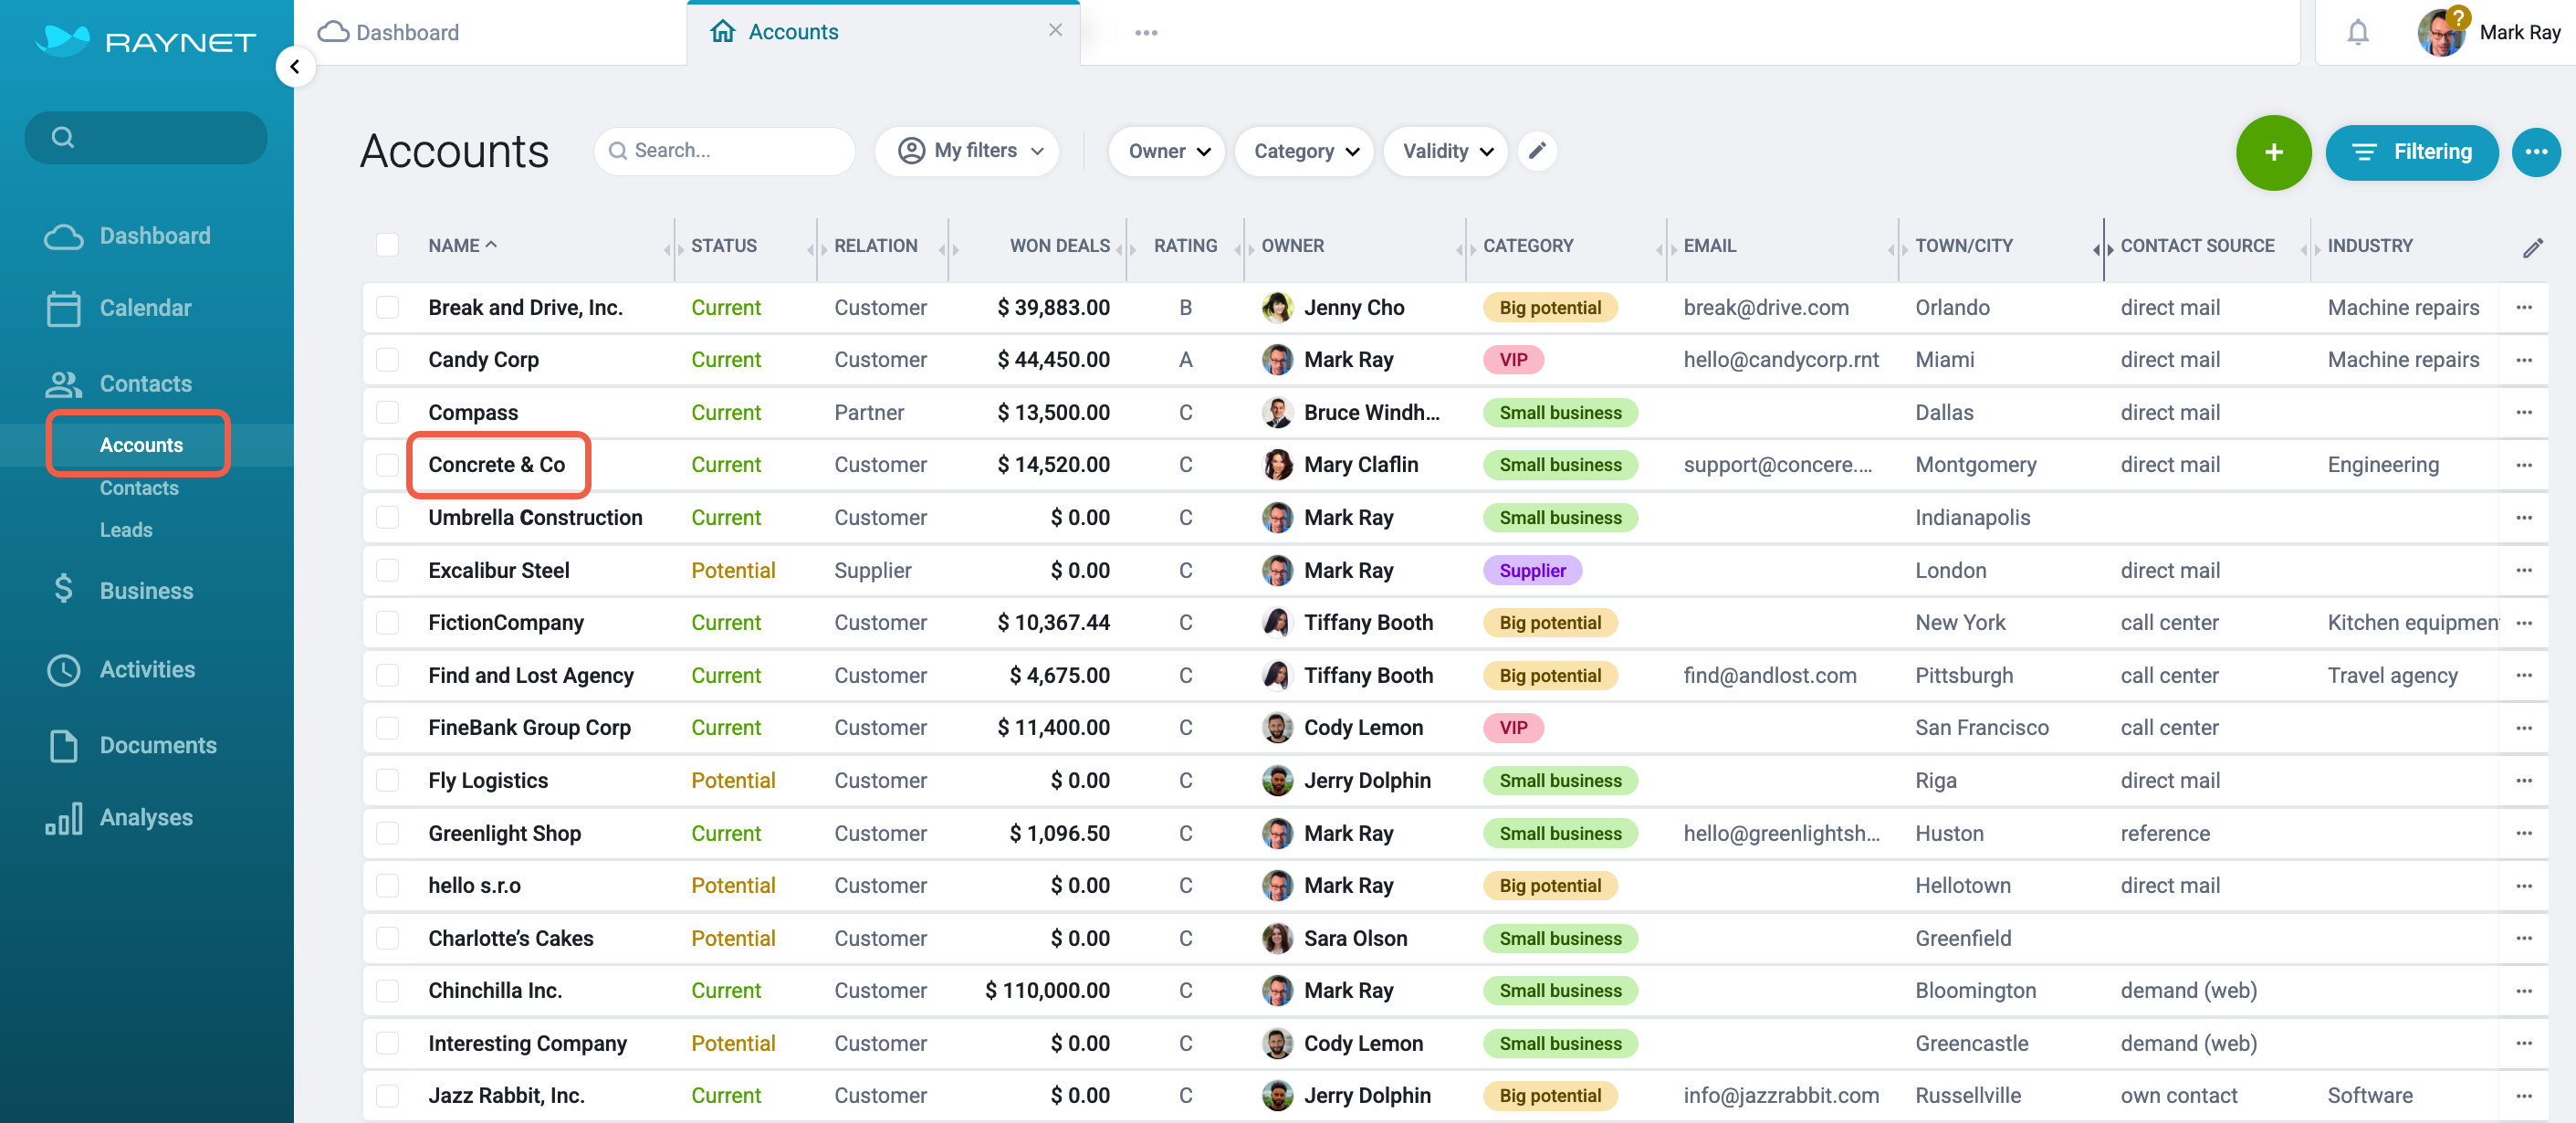Click the notification bell icon
Image resolution: width=2576 pixels, height=1123 pixels.
click(2357, 33)
